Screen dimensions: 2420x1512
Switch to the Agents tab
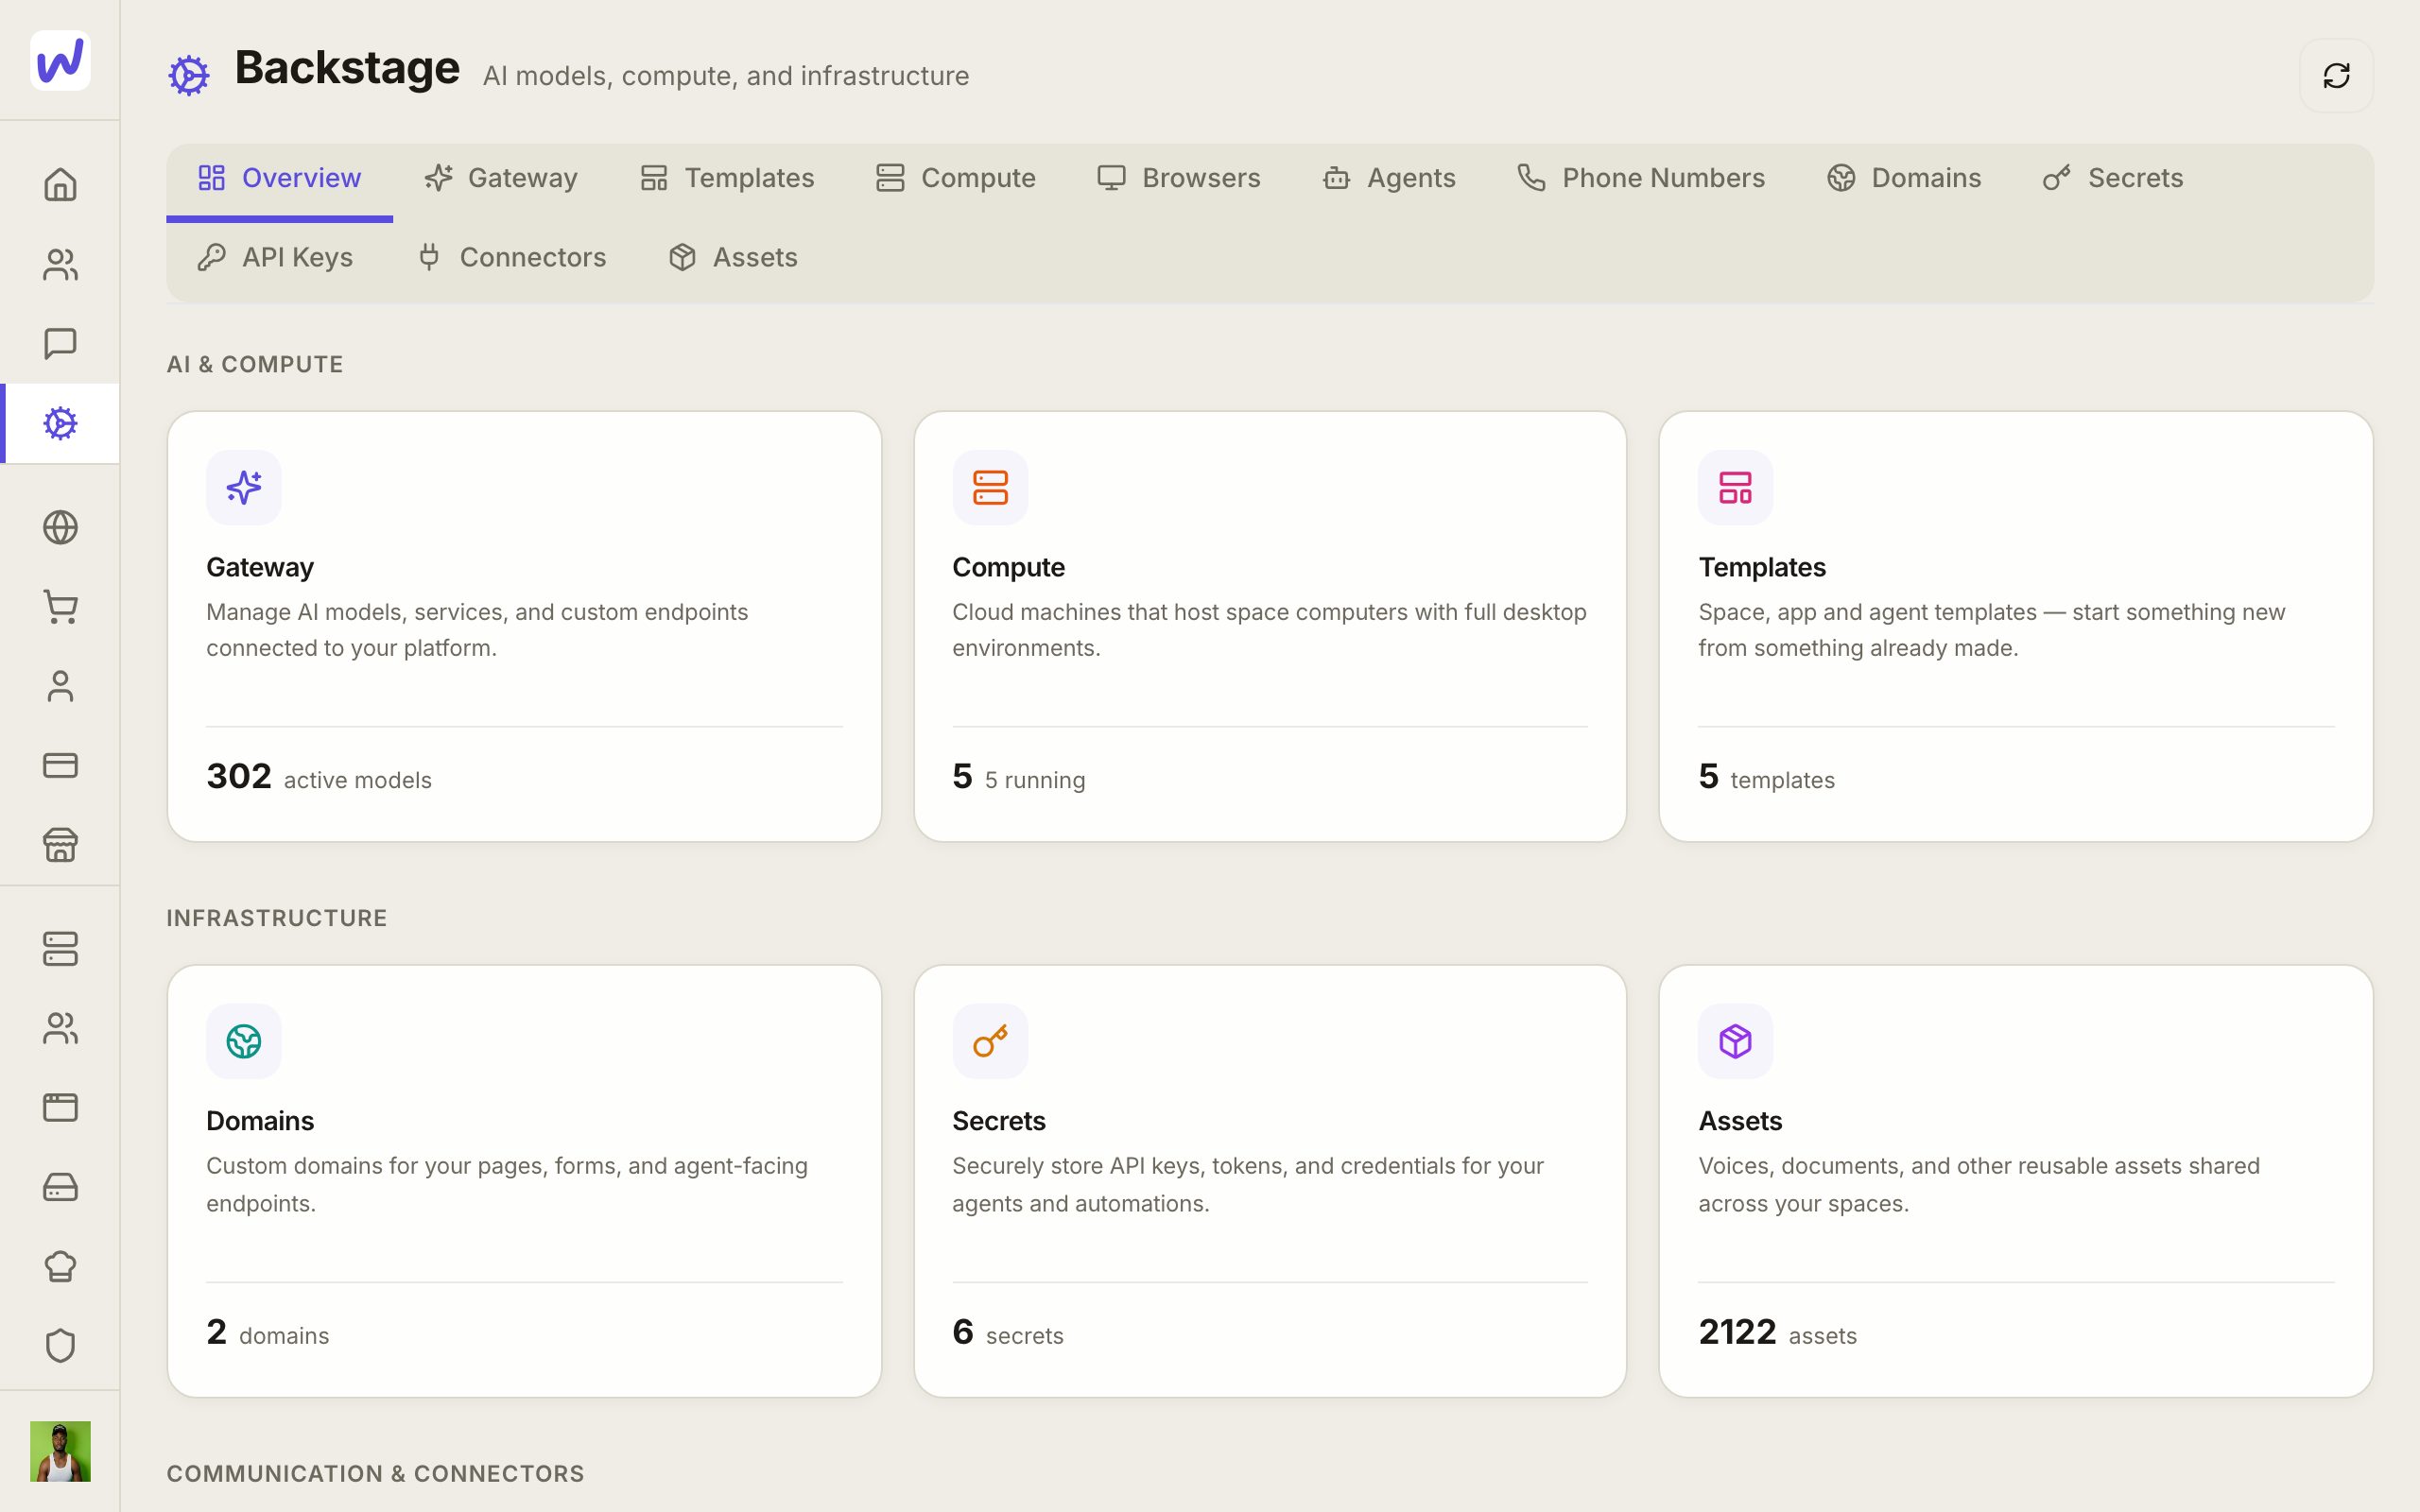coord(1389,178)
